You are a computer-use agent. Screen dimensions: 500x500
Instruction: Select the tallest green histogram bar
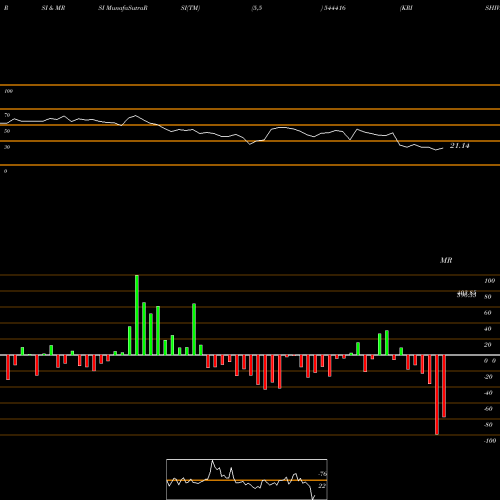[137, 315]
